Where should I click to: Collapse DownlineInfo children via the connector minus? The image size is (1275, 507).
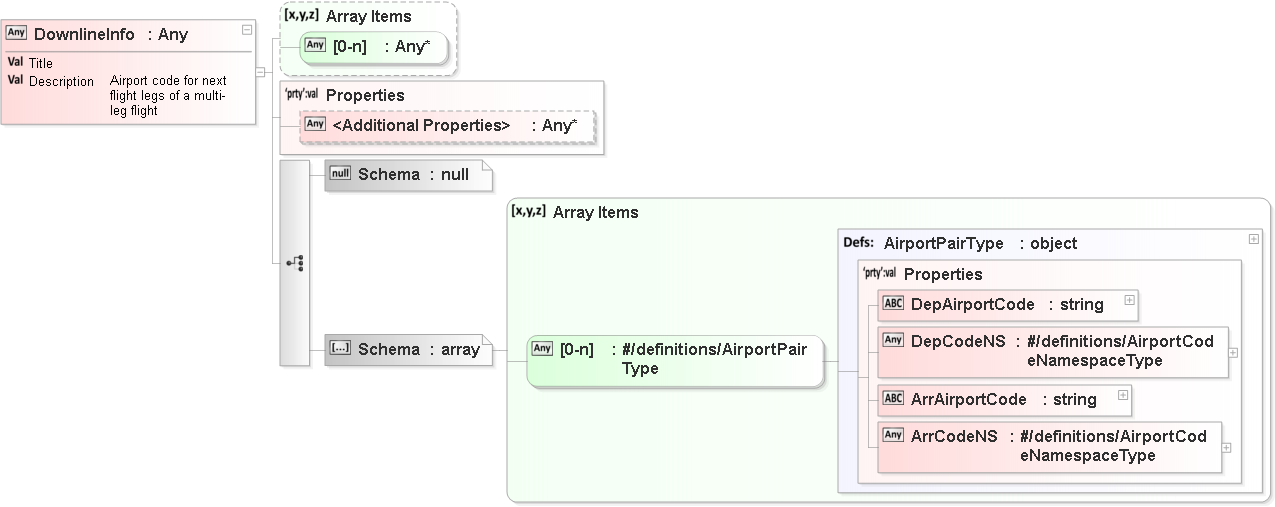click(x=260, y=72)
